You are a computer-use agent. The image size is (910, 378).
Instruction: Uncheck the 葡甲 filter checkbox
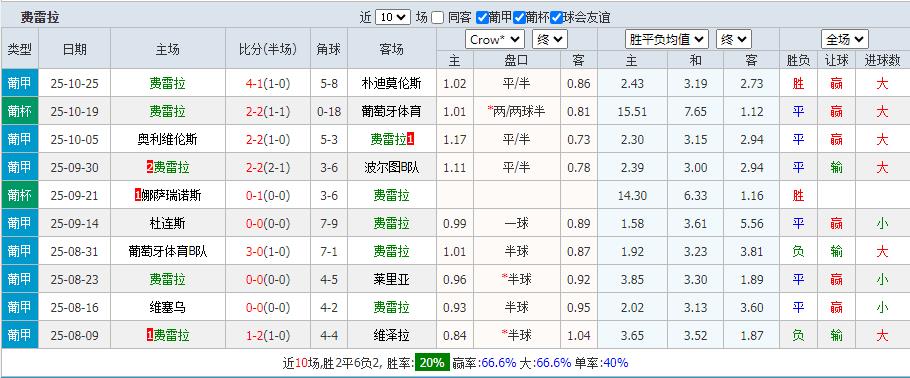click(482, 17)
